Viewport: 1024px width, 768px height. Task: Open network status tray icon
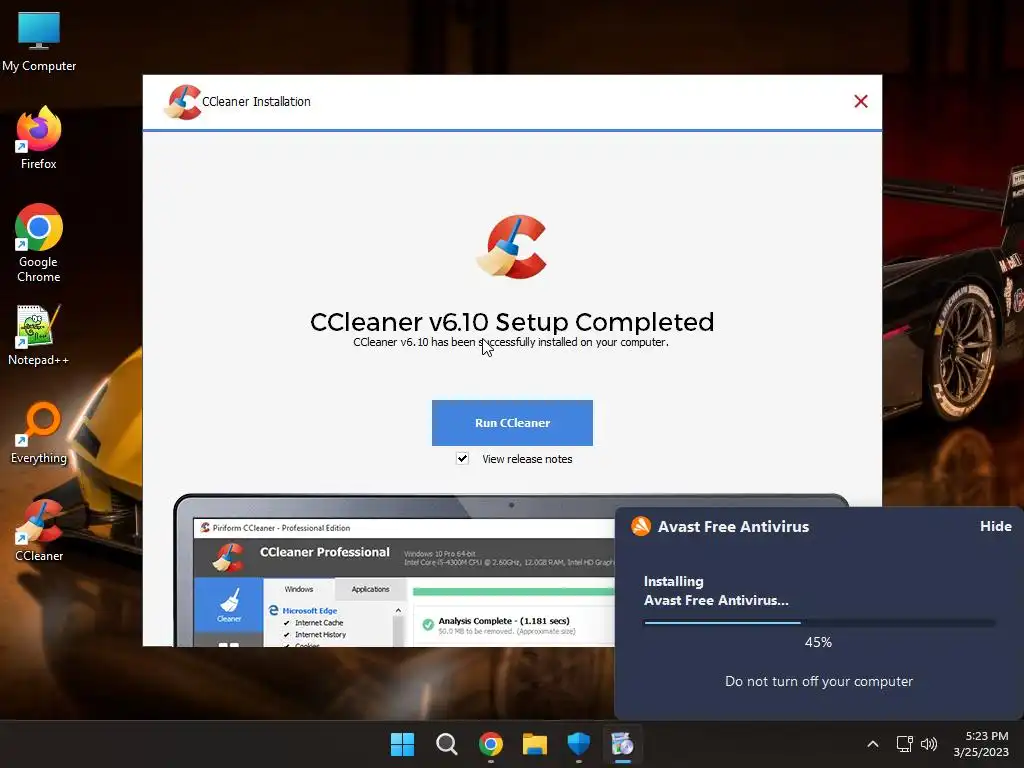point(904,744)
